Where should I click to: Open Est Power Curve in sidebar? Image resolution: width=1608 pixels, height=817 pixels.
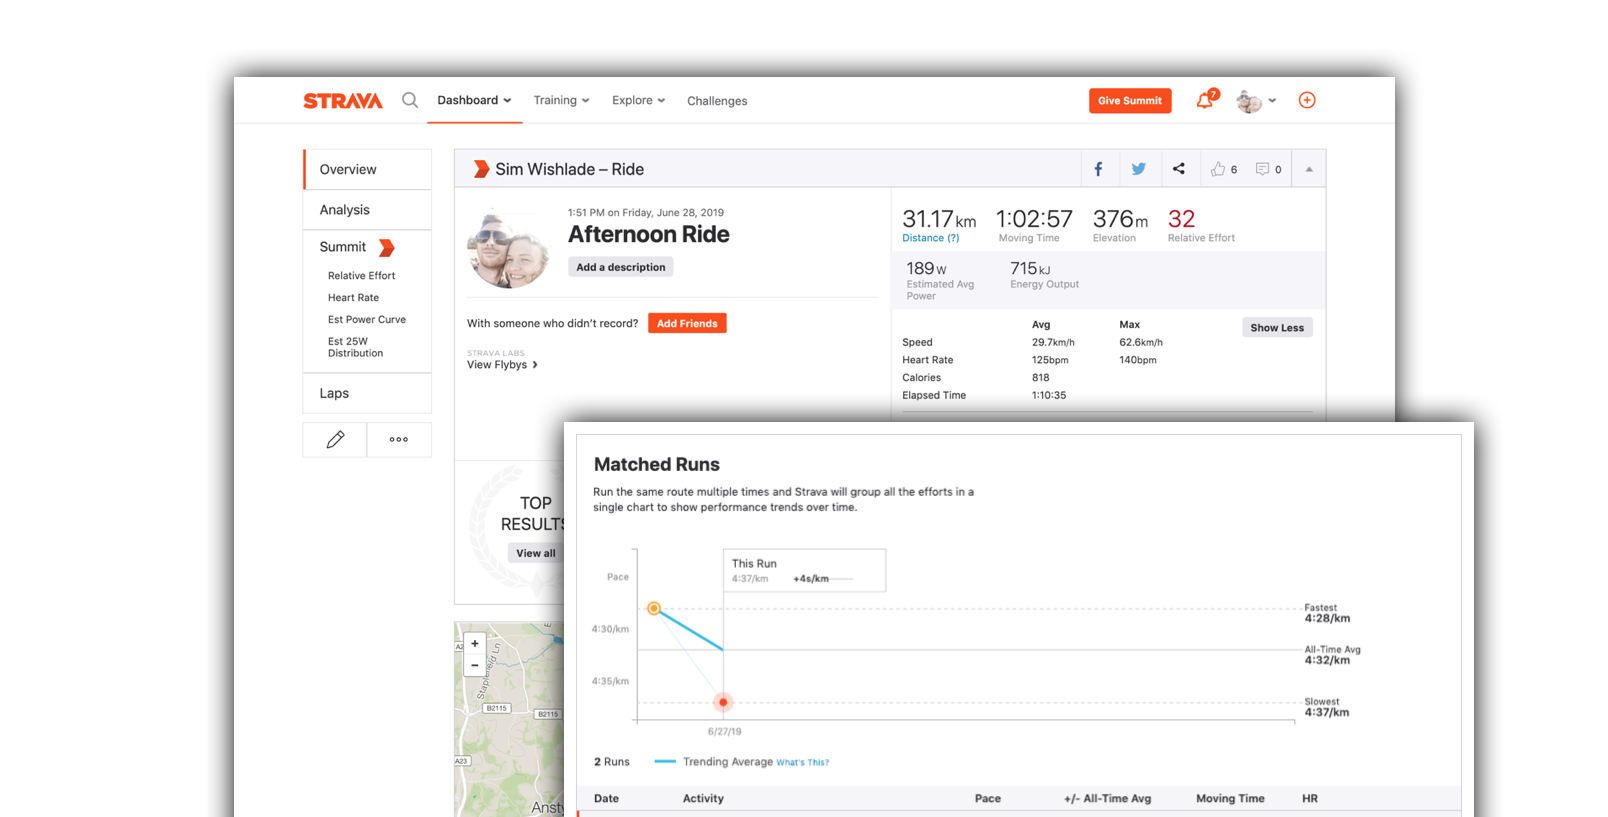[x=367, y=320]
